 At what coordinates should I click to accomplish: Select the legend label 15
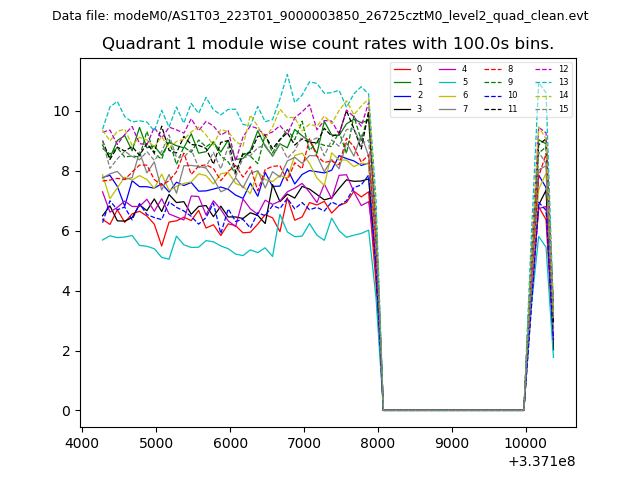[563, 108]
